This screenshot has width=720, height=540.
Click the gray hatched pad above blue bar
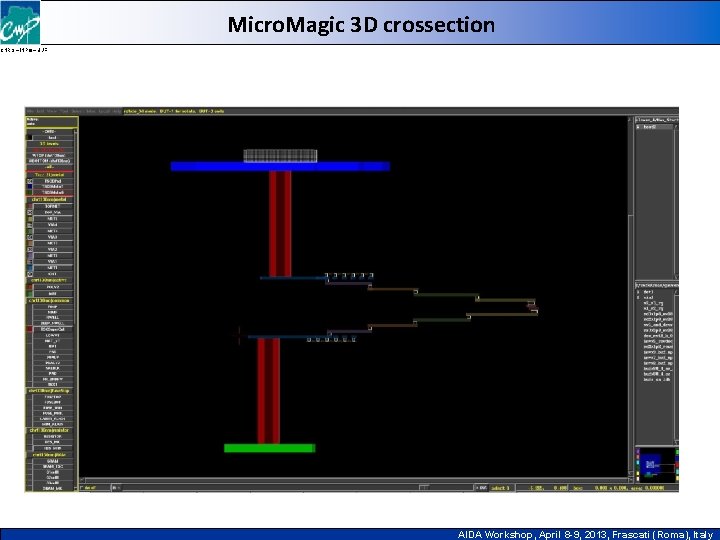280,156
